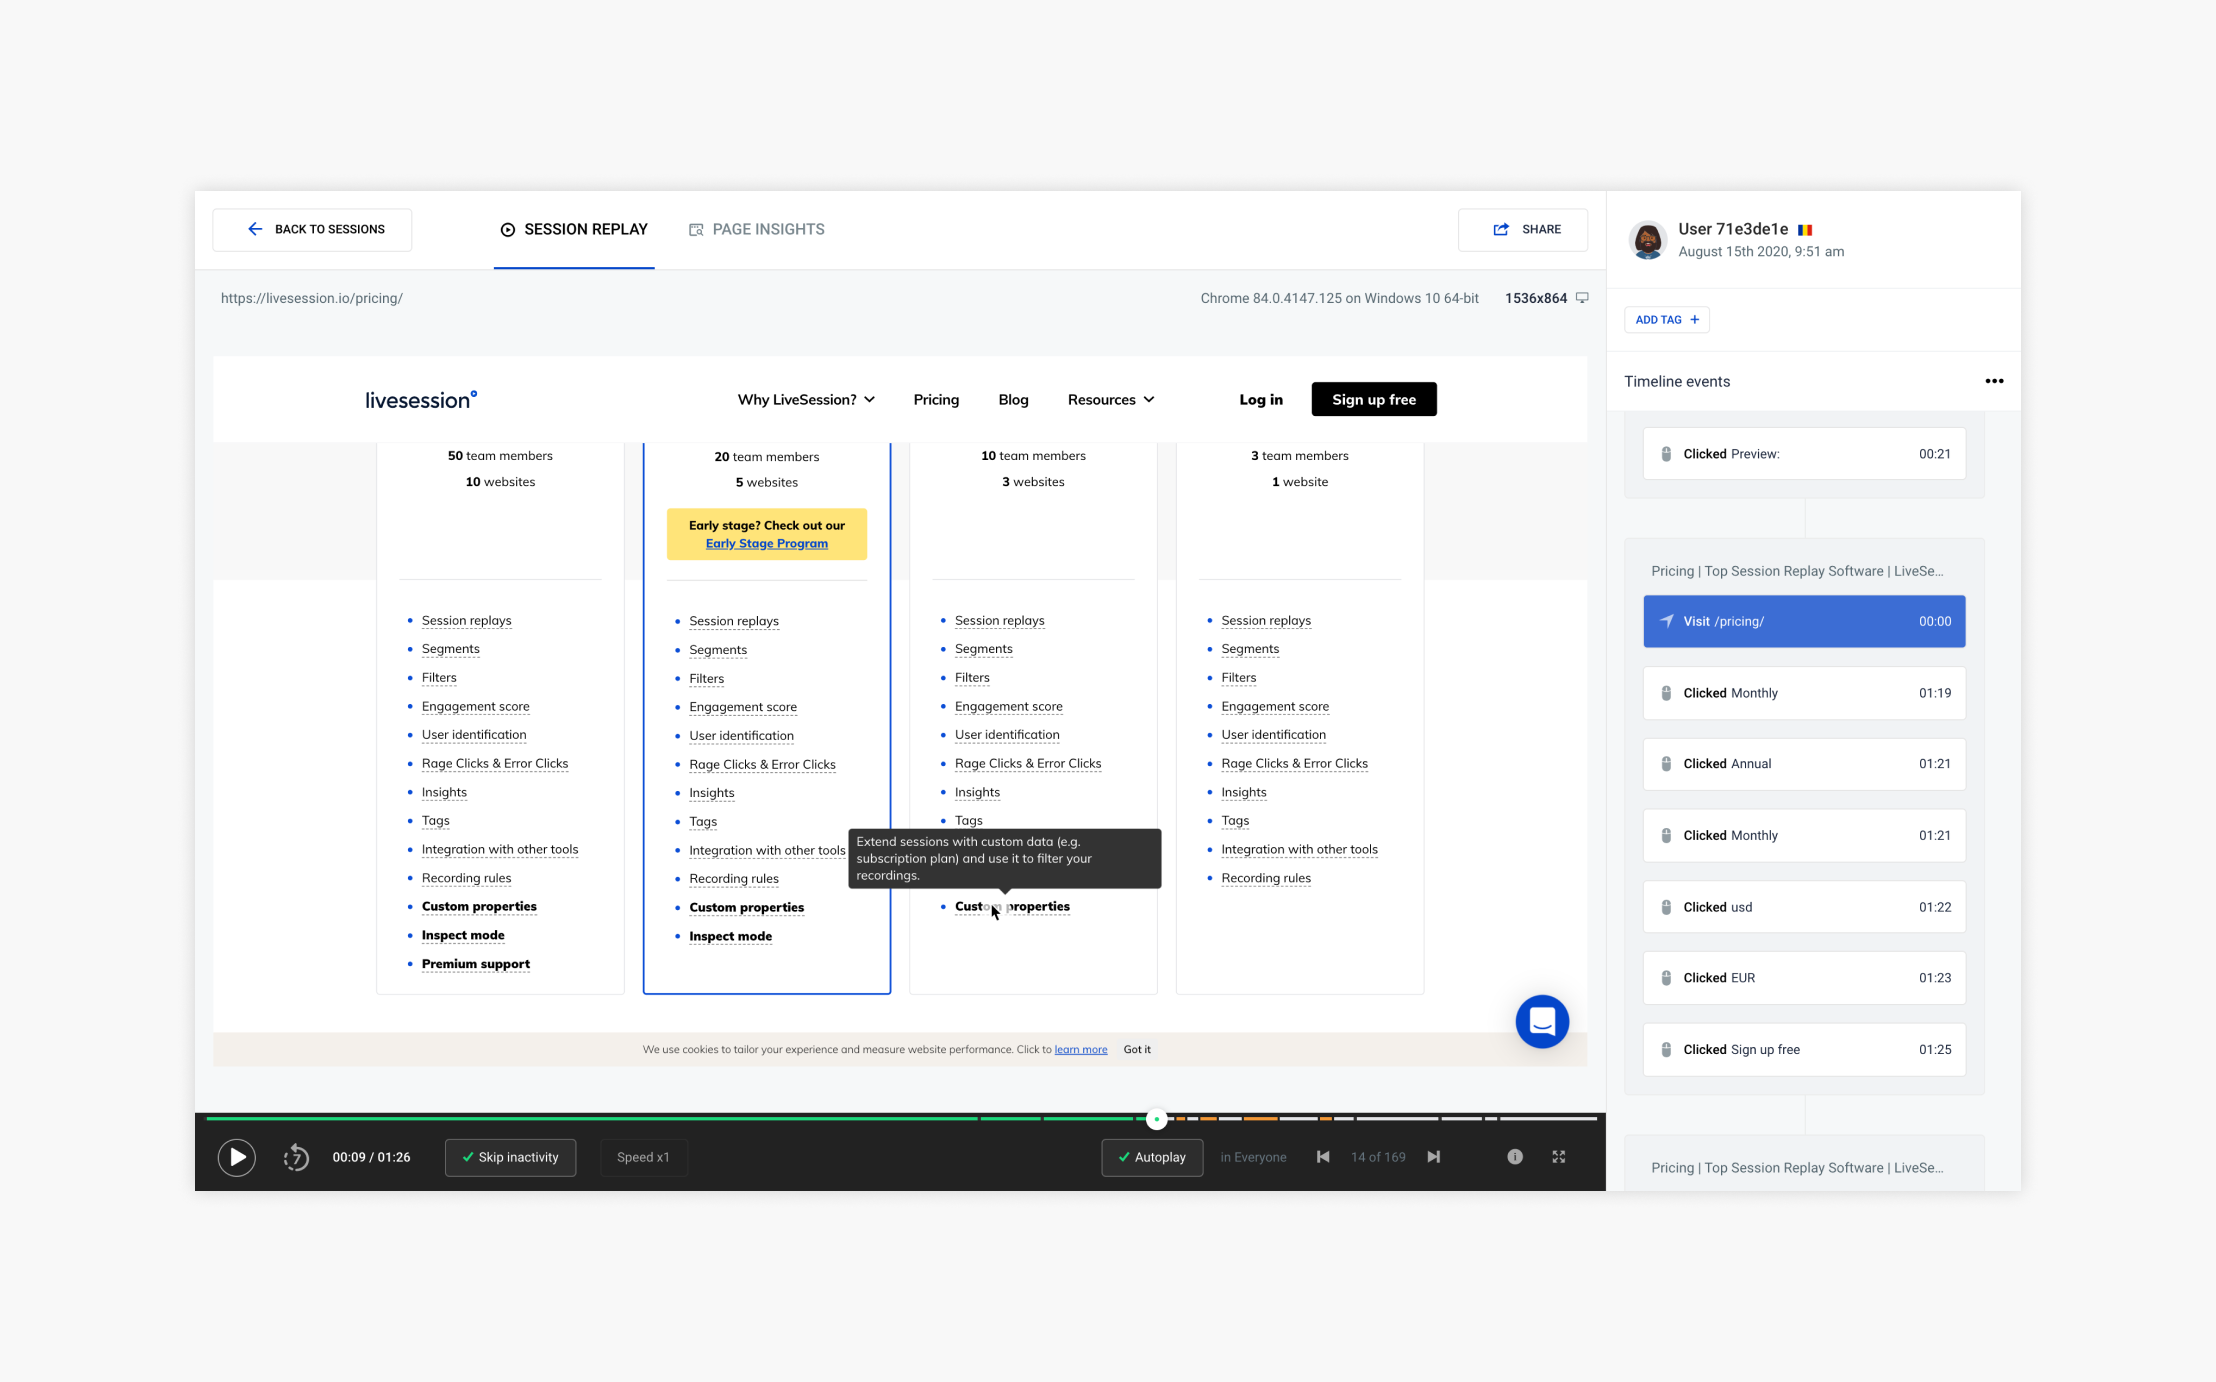Screen dimensions: 2216x1382
Task: Click the Back to Sessions button
Action: pos(312,229)
